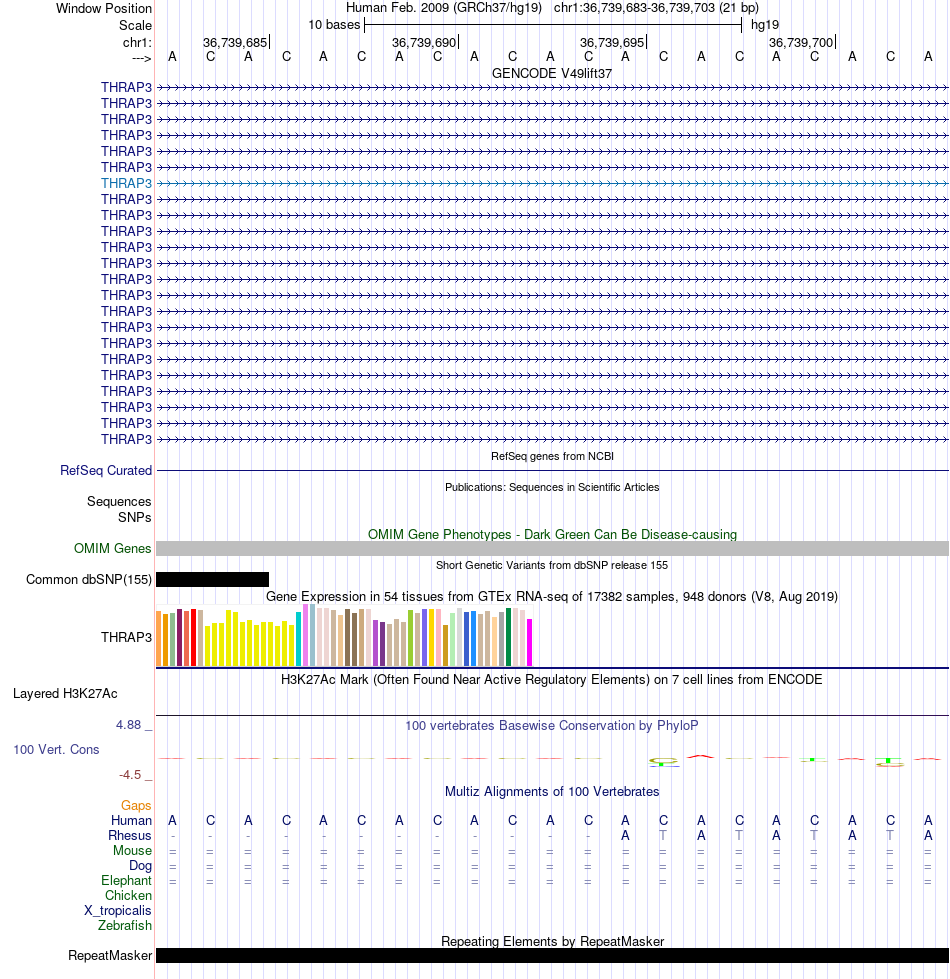Open the OMIM Gene Phenotypes track title
The image size is (950, 979).
(552, 534)
